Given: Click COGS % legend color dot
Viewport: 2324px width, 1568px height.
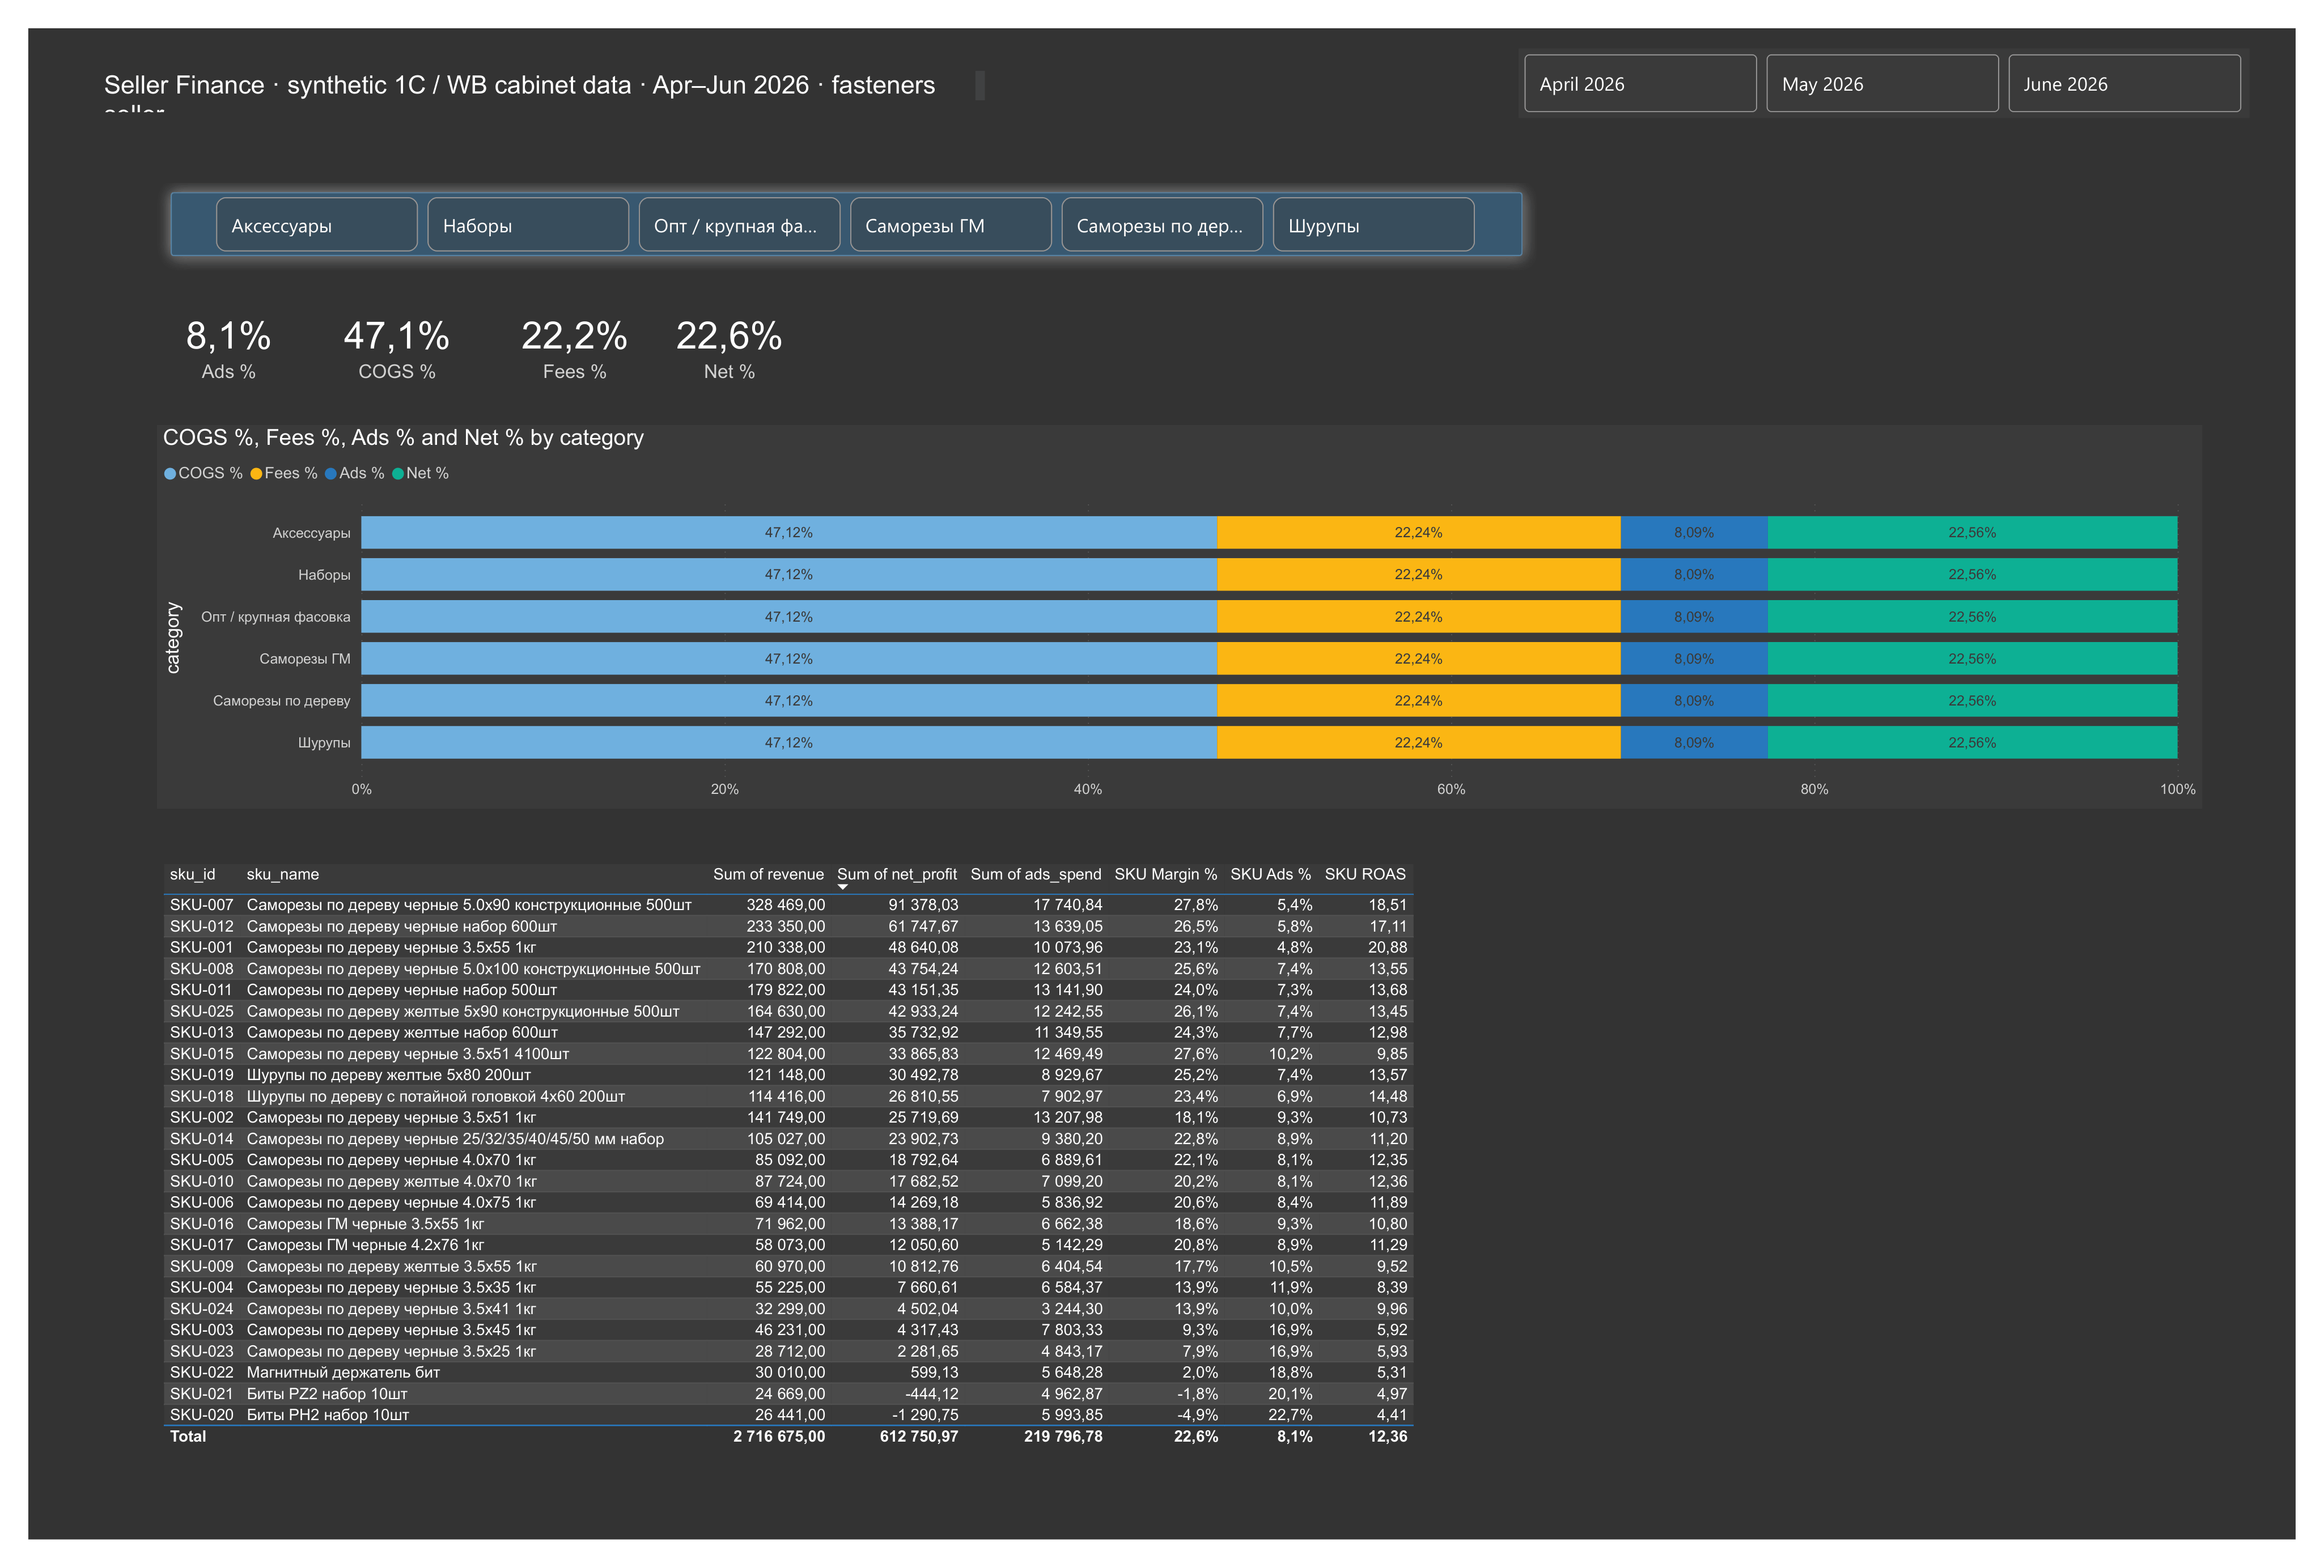Looking at the screenshot, I should [170, 474].
